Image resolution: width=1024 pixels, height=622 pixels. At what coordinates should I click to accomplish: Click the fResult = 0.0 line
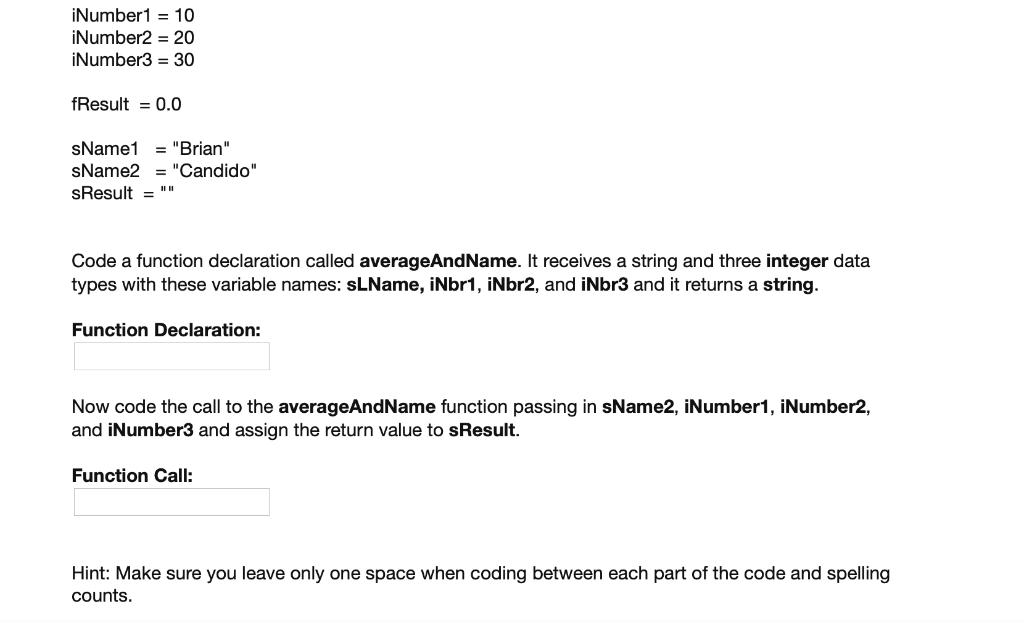pyautogui.click(x=127, y=103)
